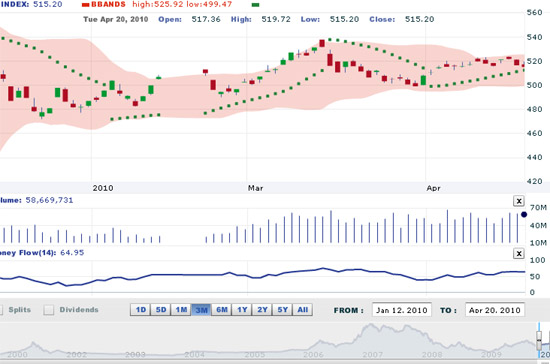Click the BBANDS indicator label
550x364 pixels.
[x=108, y=5]
